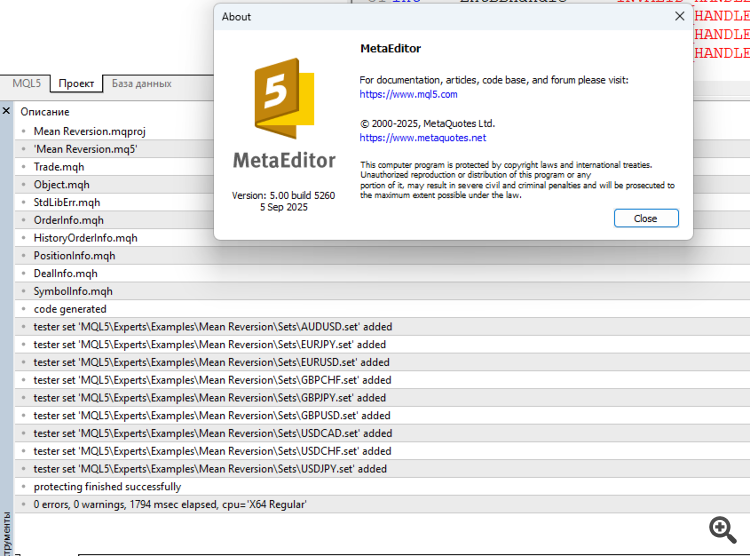The width and height of the screenshot is (750, 556).
Task: Click the Close button in About dialog
Action: point(646,218)
